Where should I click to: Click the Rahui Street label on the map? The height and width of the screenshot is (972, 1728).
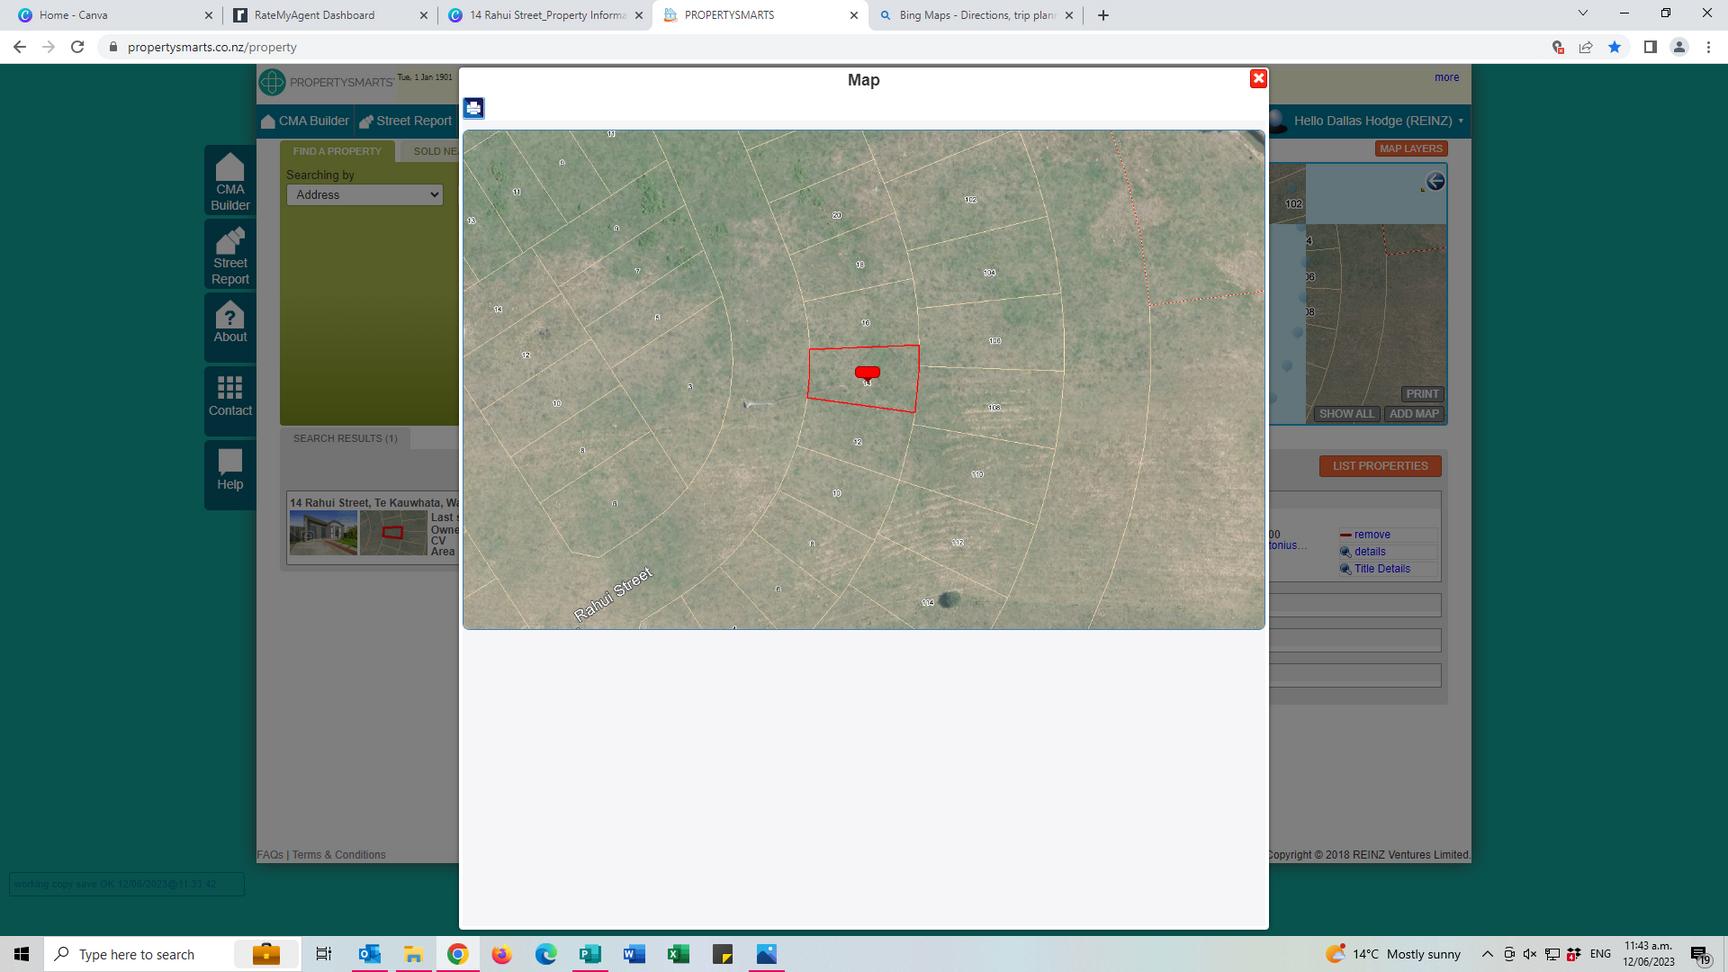(613, 595)
